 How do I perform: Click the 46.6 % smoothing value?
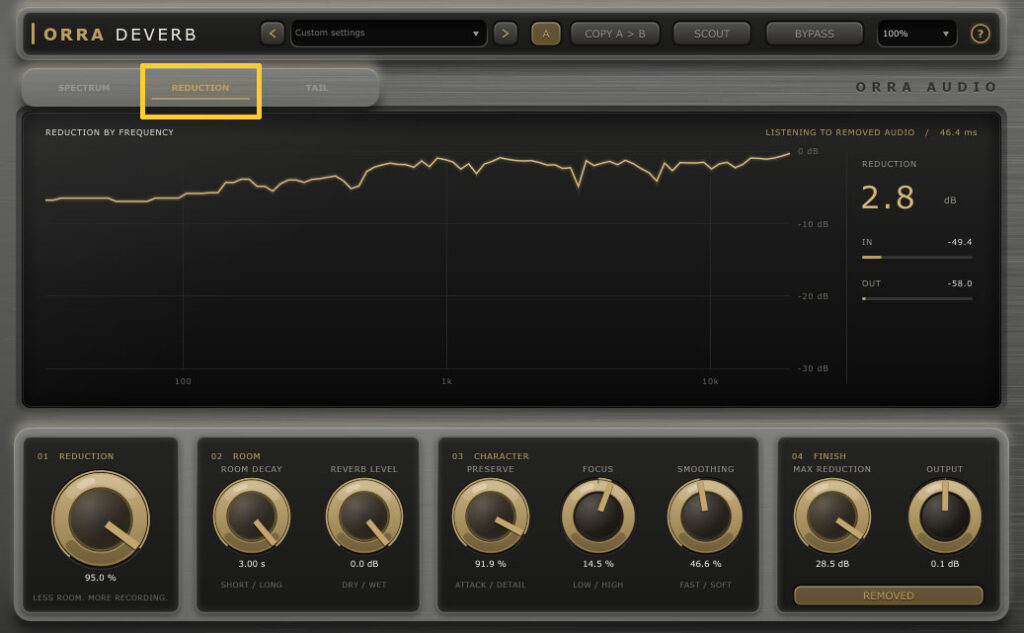pyautogui.click(x=705, y=564)
